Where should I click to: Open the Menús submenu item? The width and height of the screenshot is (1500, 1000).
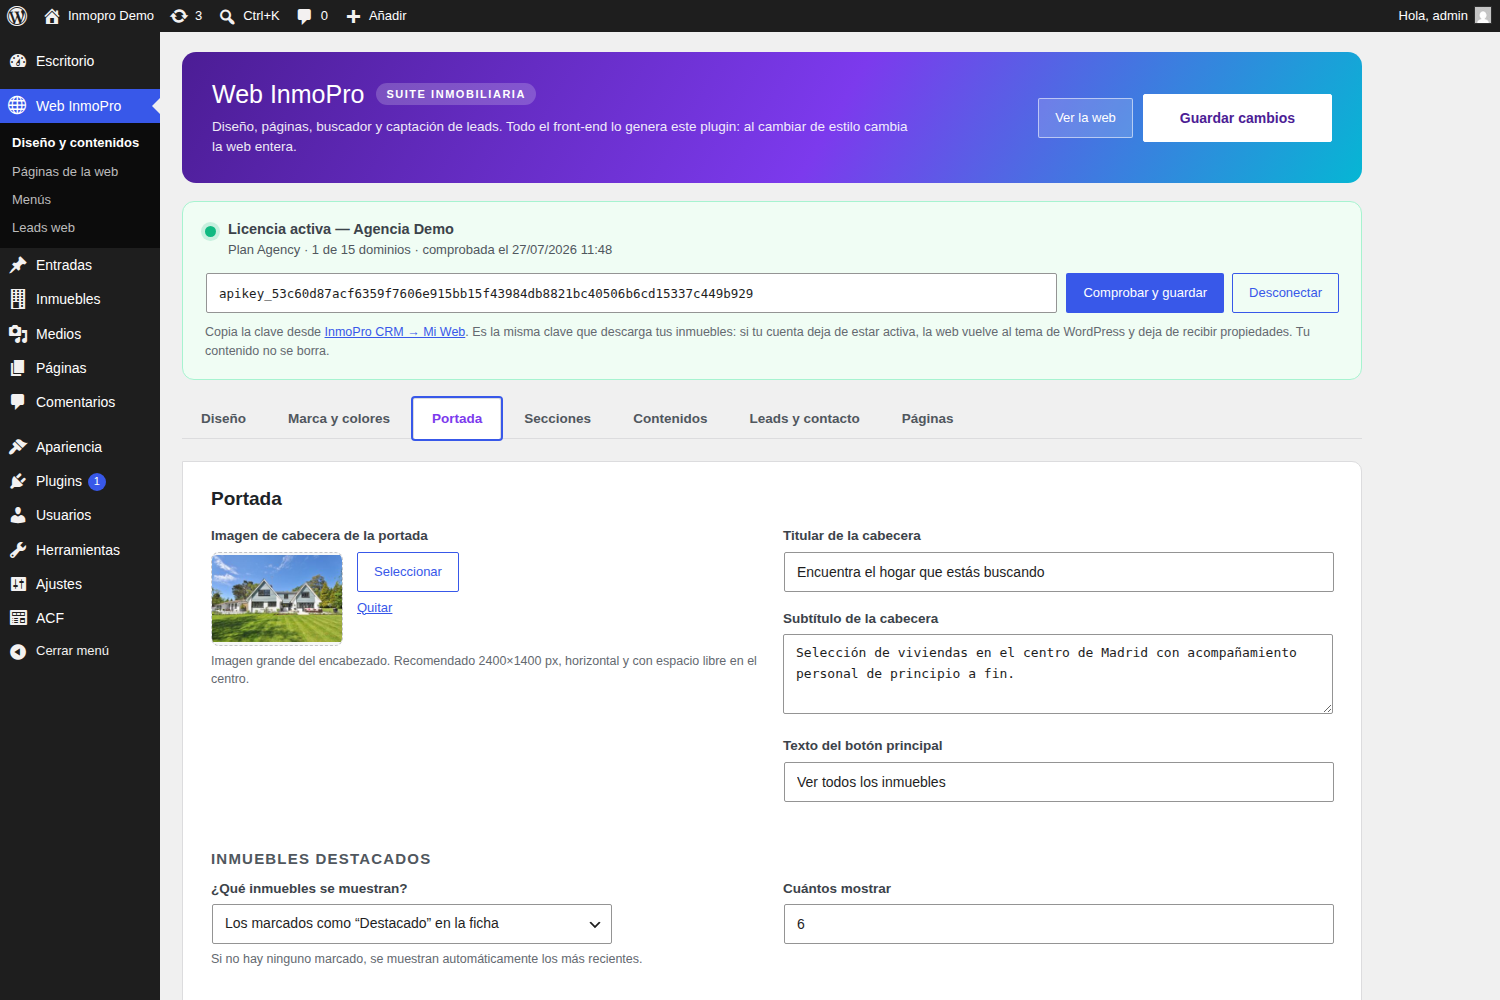(31, 200)
